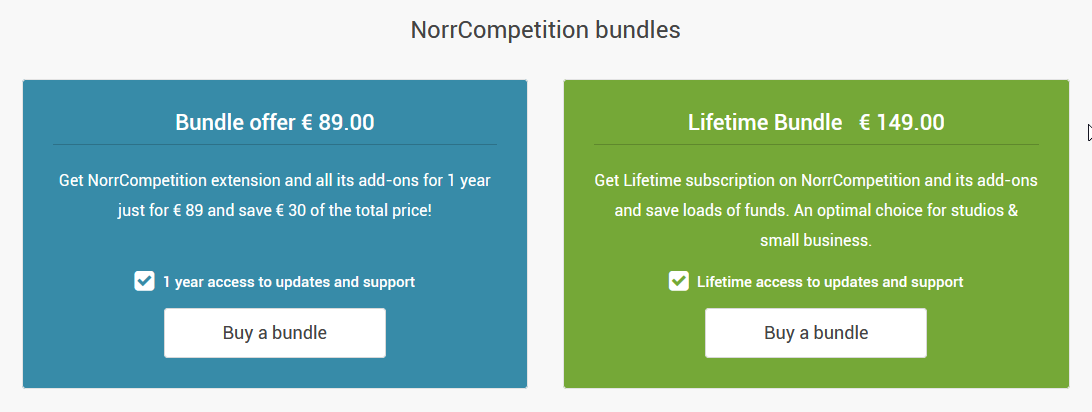Select the Lifetime Bundle title text
This screenshot has height=412, width=1092.
pos(765,123)
